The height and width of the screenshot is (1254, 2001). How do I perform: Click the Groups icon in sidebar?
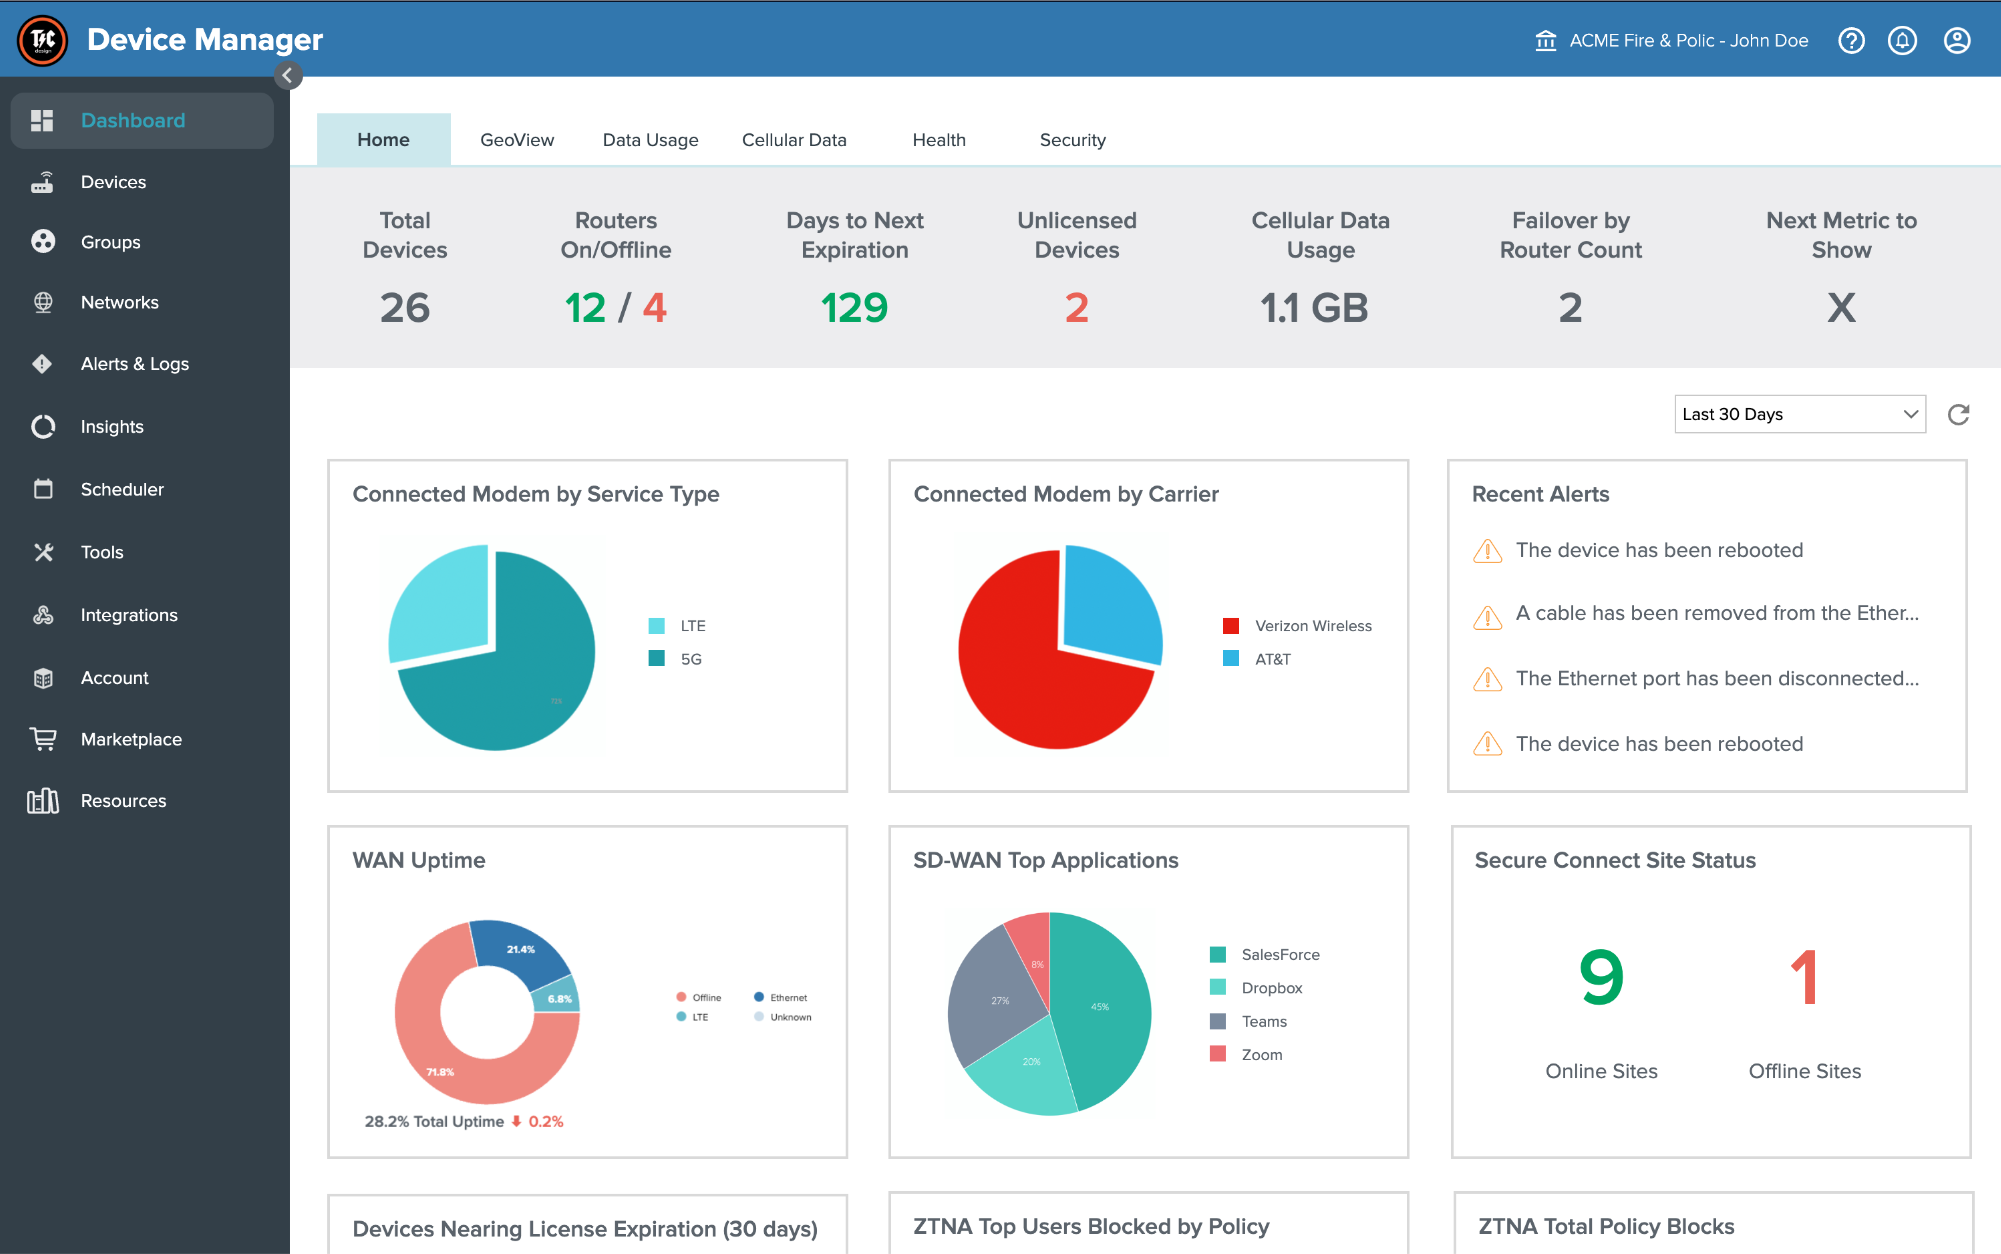[42, 242]
